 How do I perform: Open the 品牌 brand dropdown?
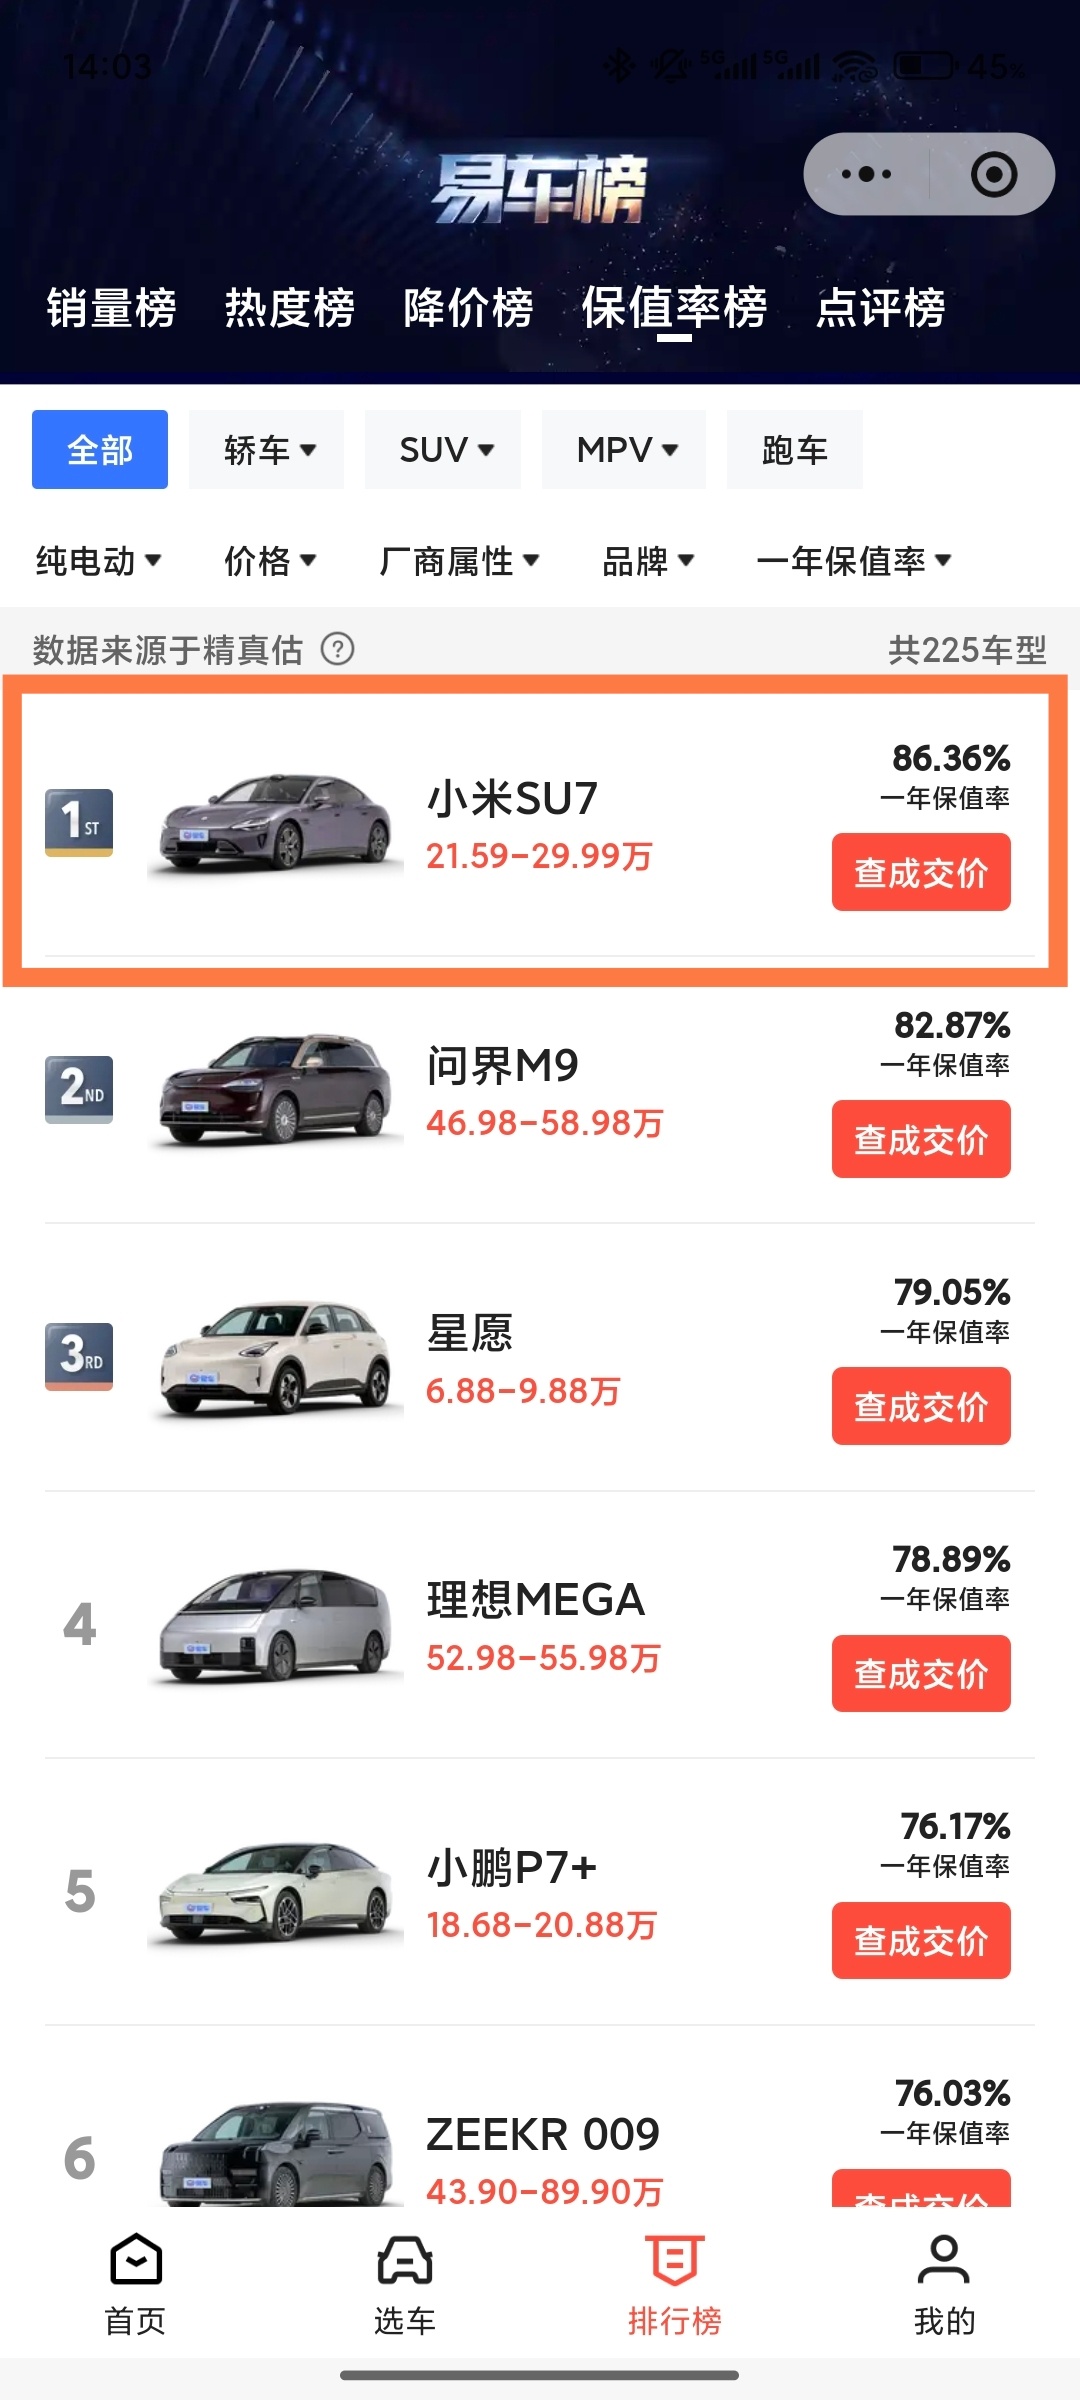[647, 561]
